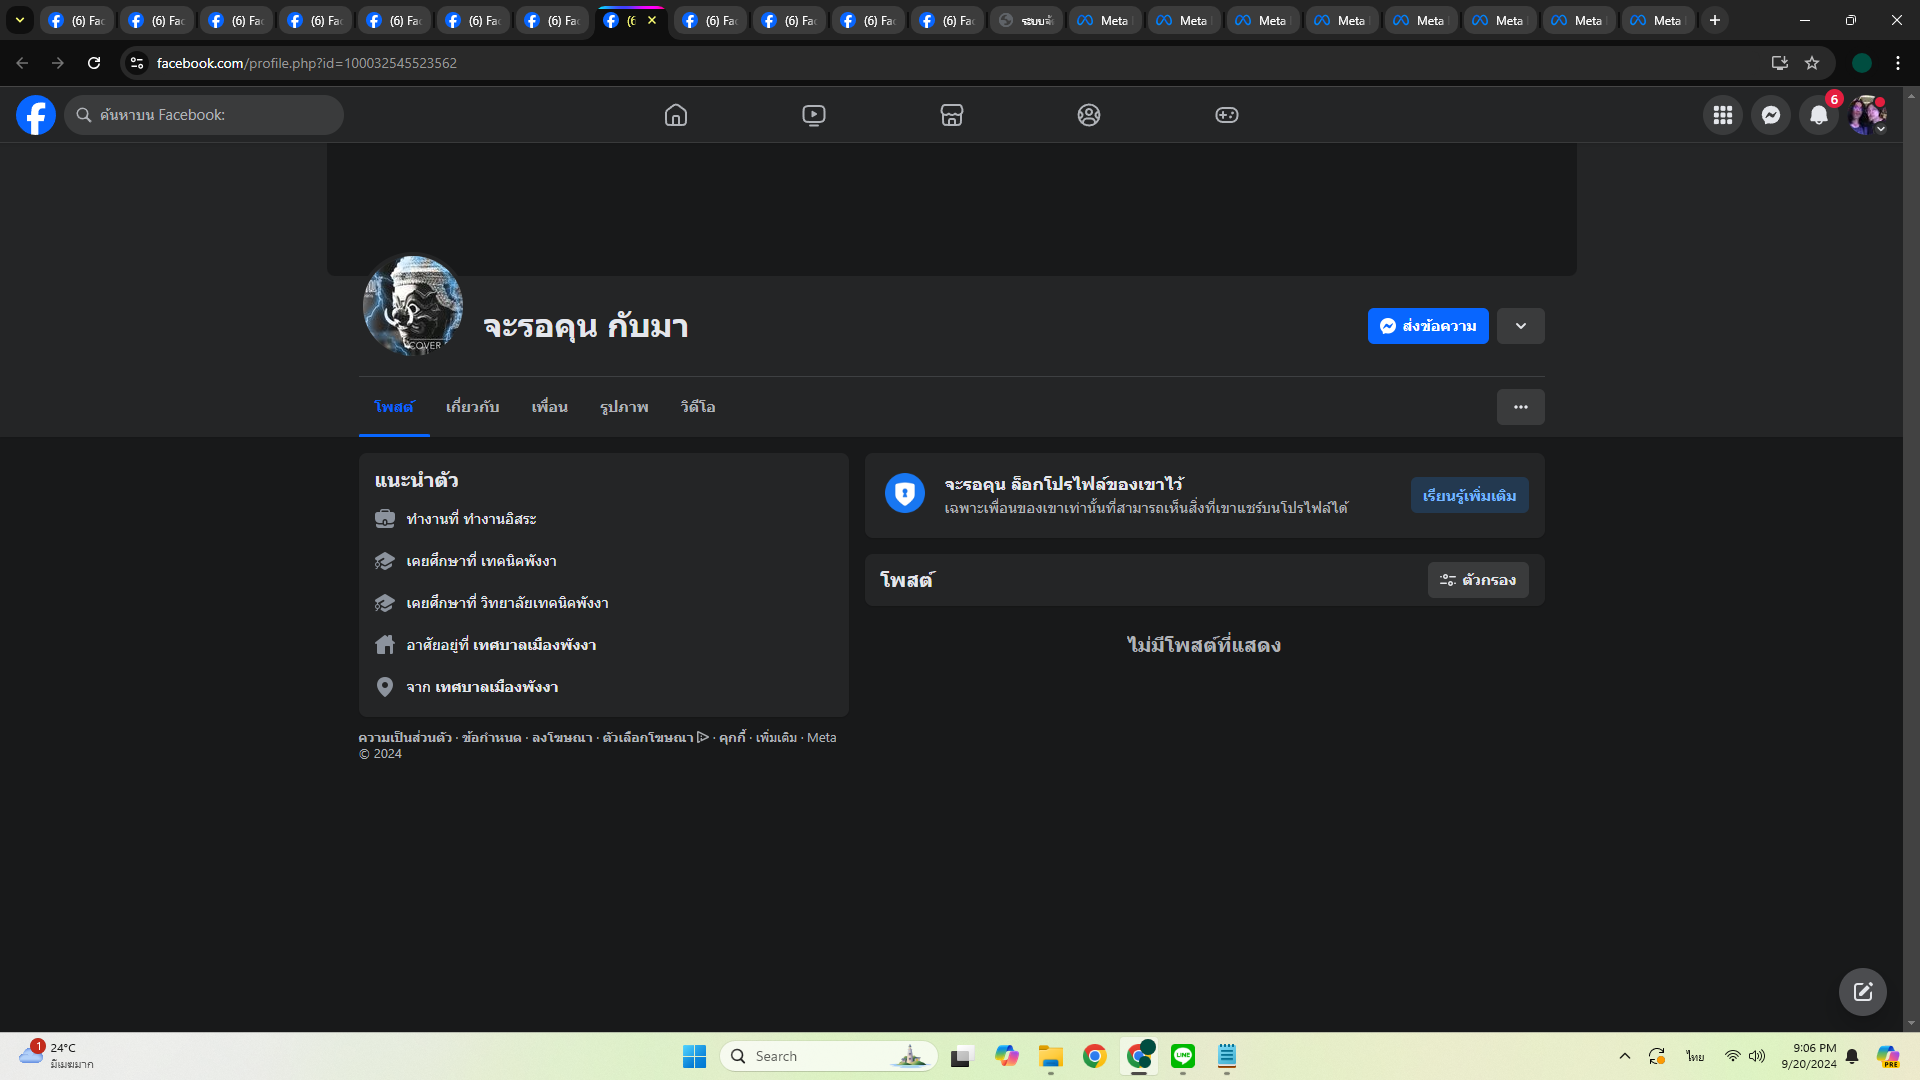Open Facebook Home icon

tap(676, 115)
